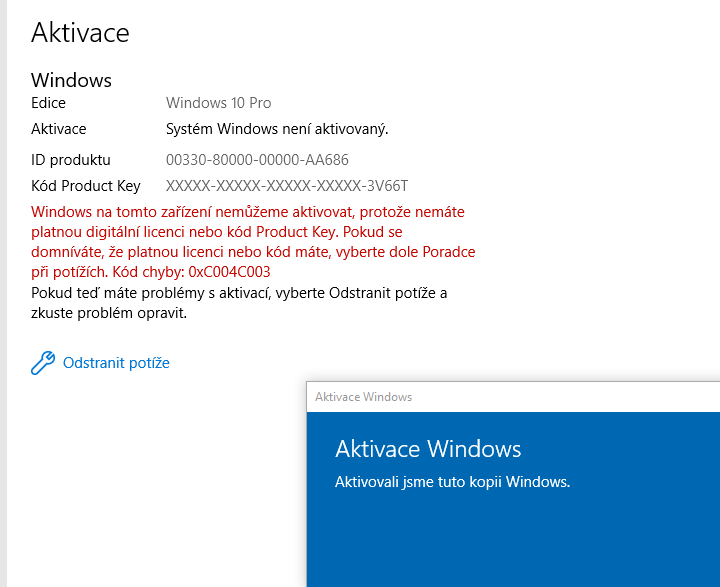Click the text zkuste problém opravit
The image size is (720, 587).
(x=109, y=313)
